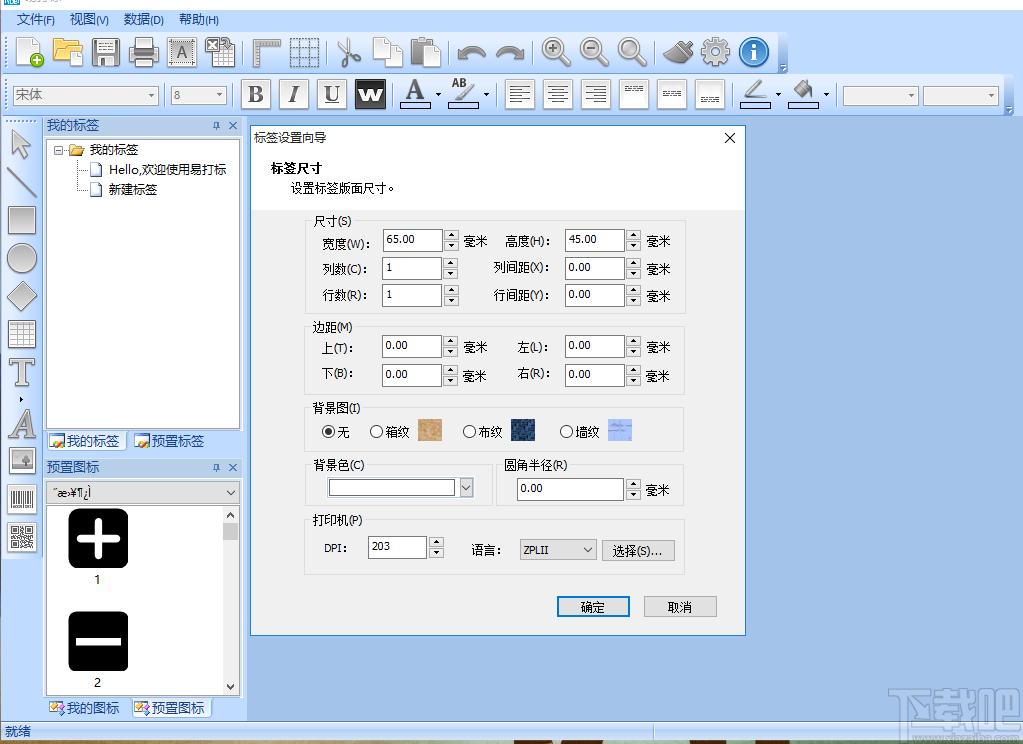
Task: Select the barcode tool
Action: tap(22, 500)
